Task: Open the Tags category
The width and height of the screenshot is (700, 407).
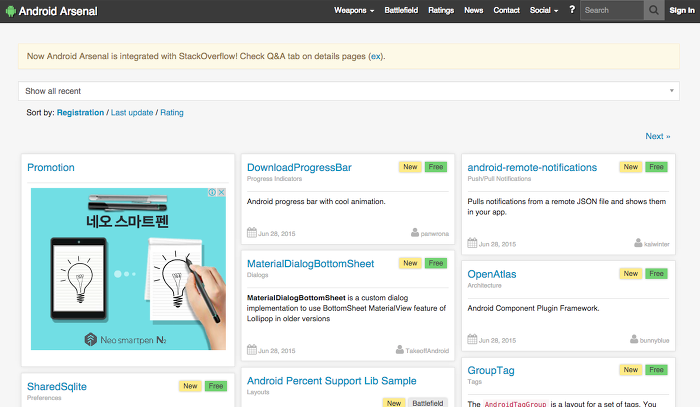Action: [475, 382]
